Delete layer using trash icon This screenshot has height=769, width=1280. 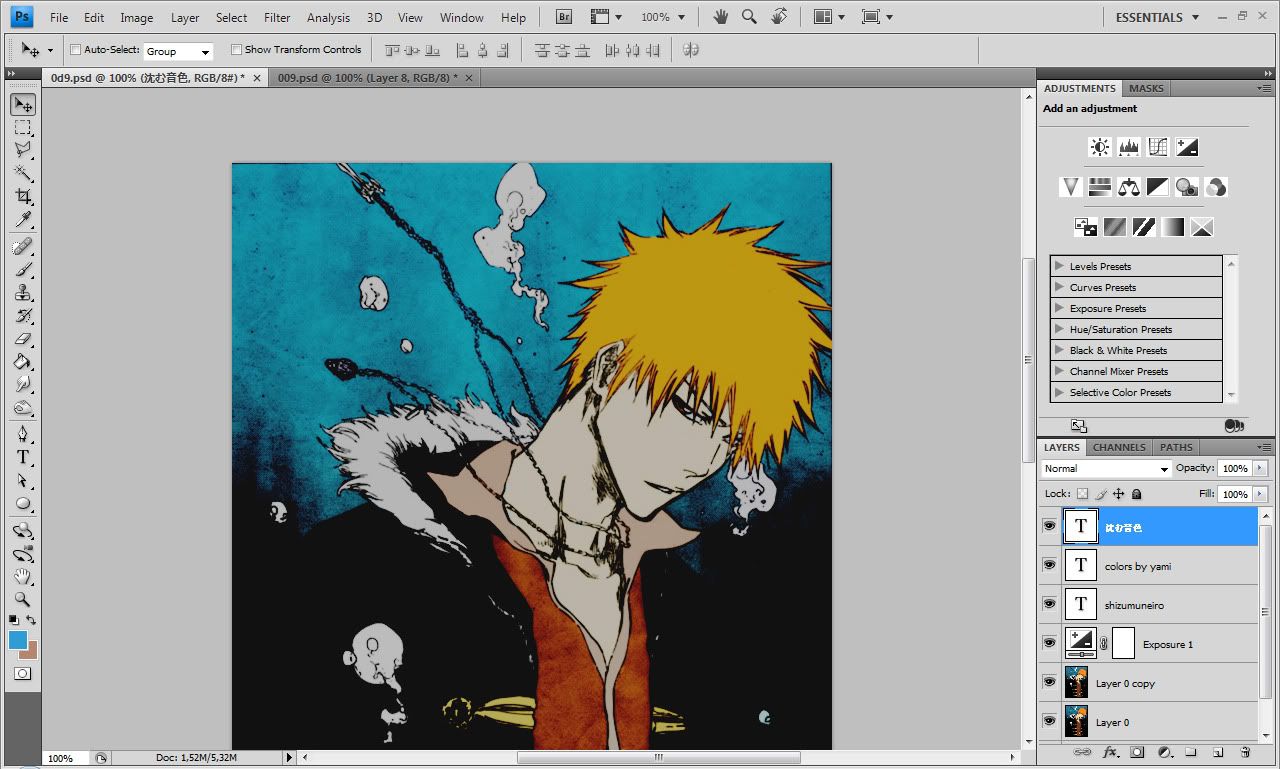click(1245, 752)
